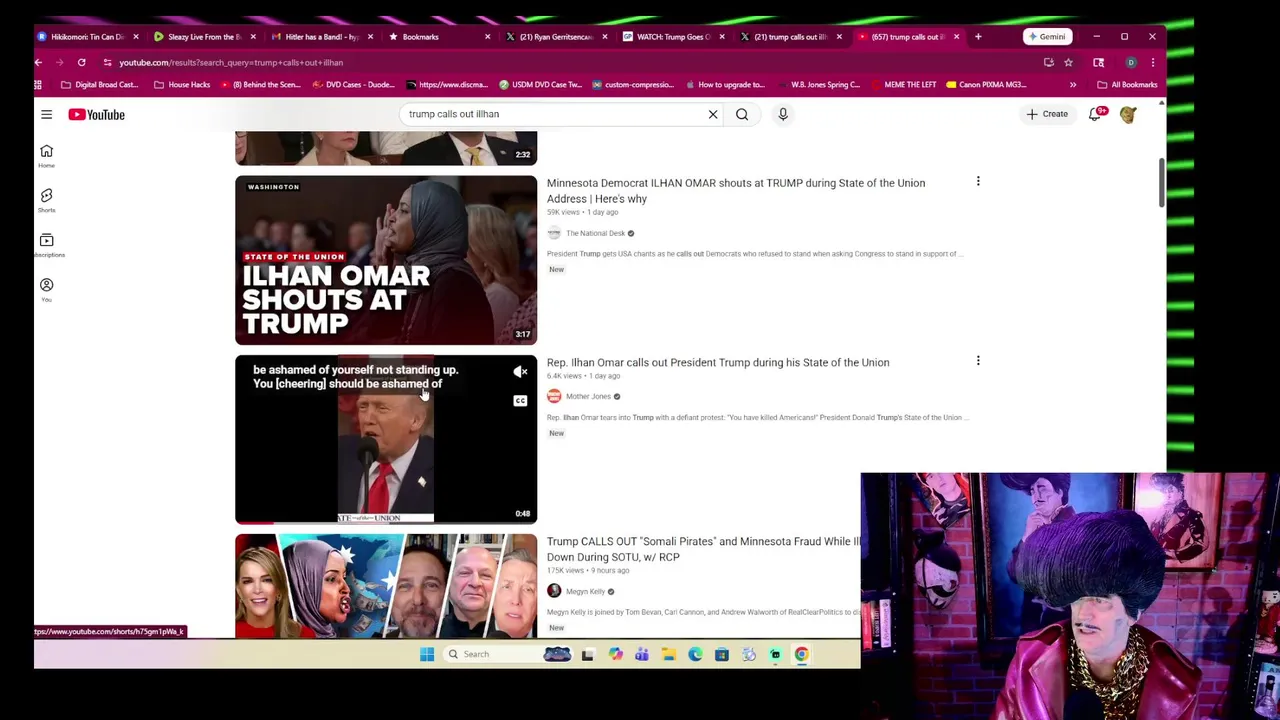
Task: Open Chrome apps grid in bookmarks bar
Action: point(38,85)
